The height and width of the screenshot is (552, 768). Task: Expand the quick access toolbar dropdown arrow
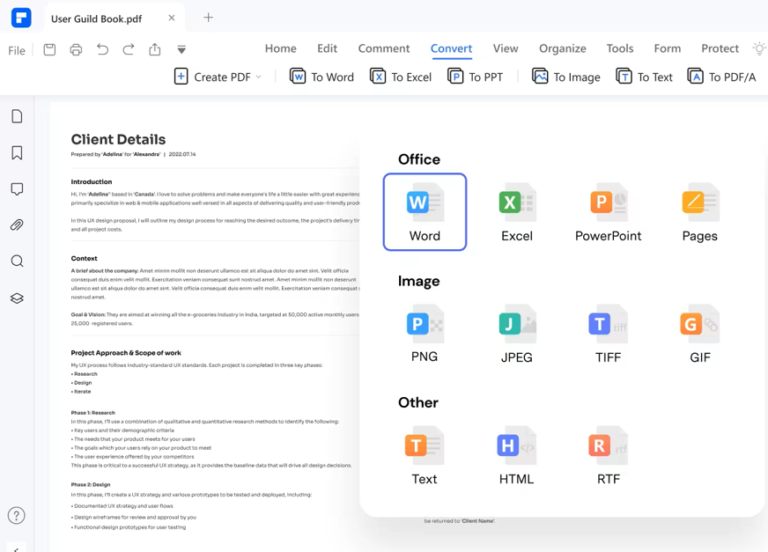pyautogui.click(x=181, y=49)
